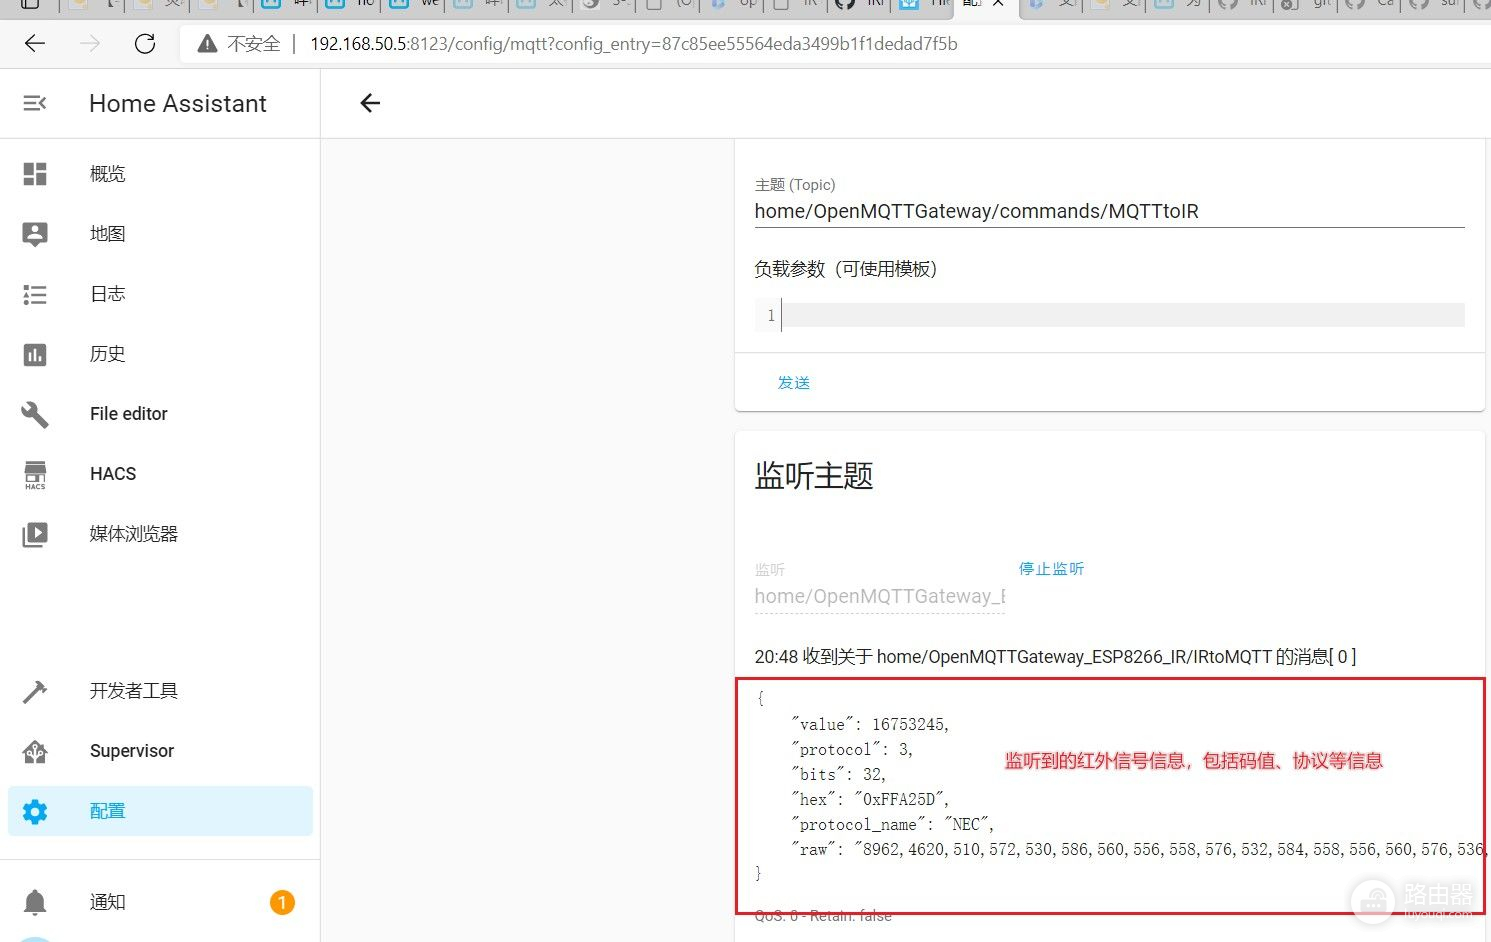This screenshot has width=1491, height=942.
Task: Click the 监听主题 section heading
Action: [814, 476]
